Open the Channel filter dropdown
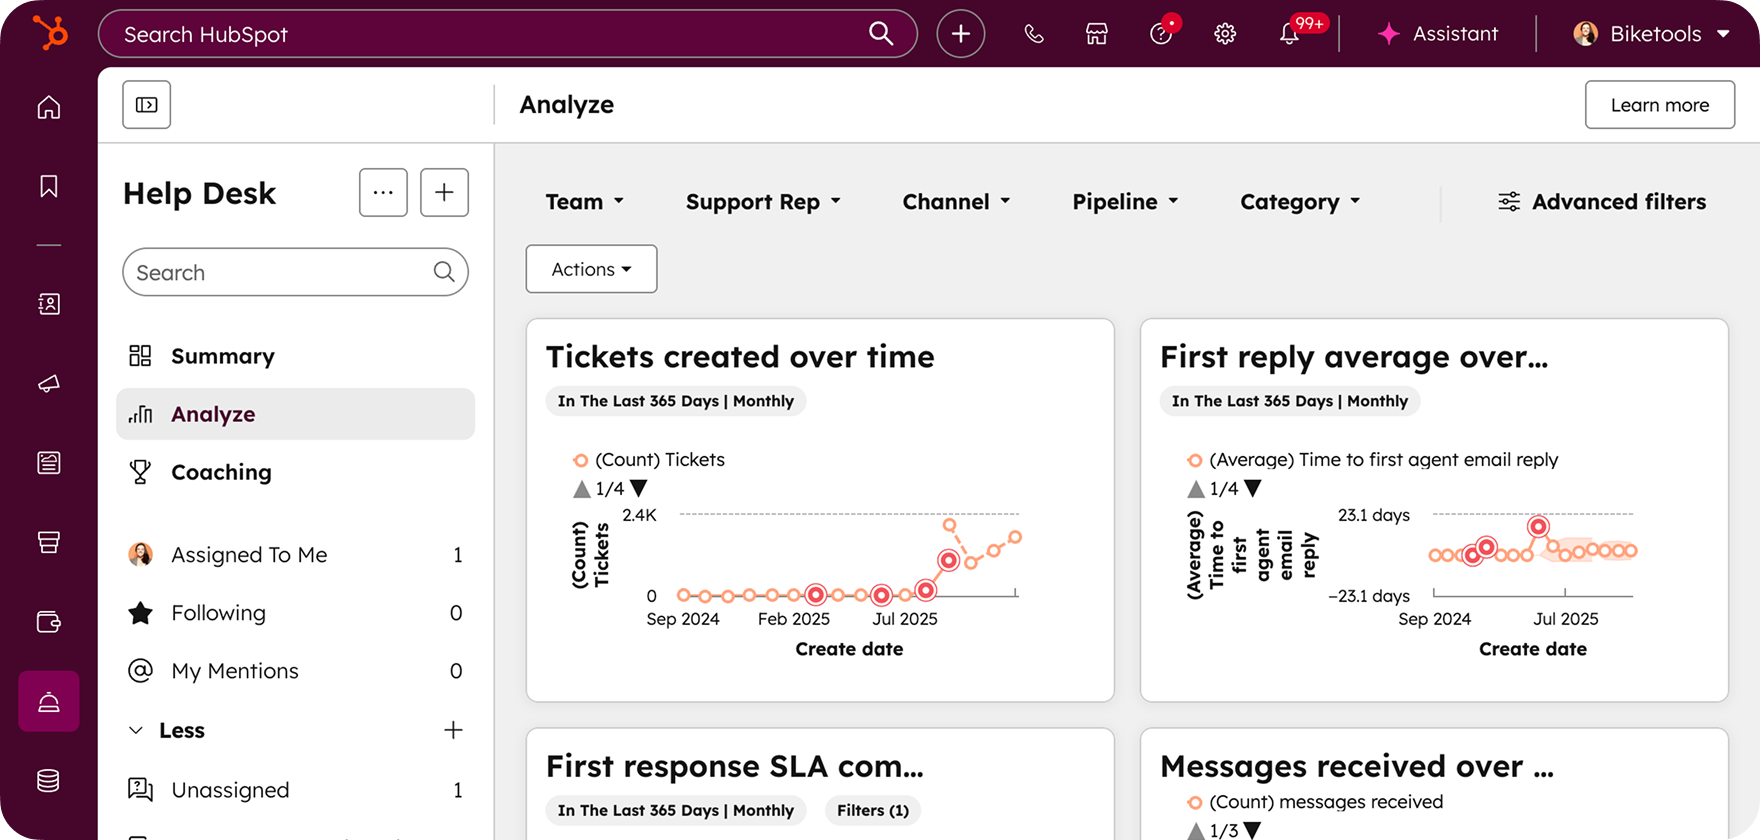The height and width of the screenshot is (840, 1760). pyautogui.click(x=956, y=202)
